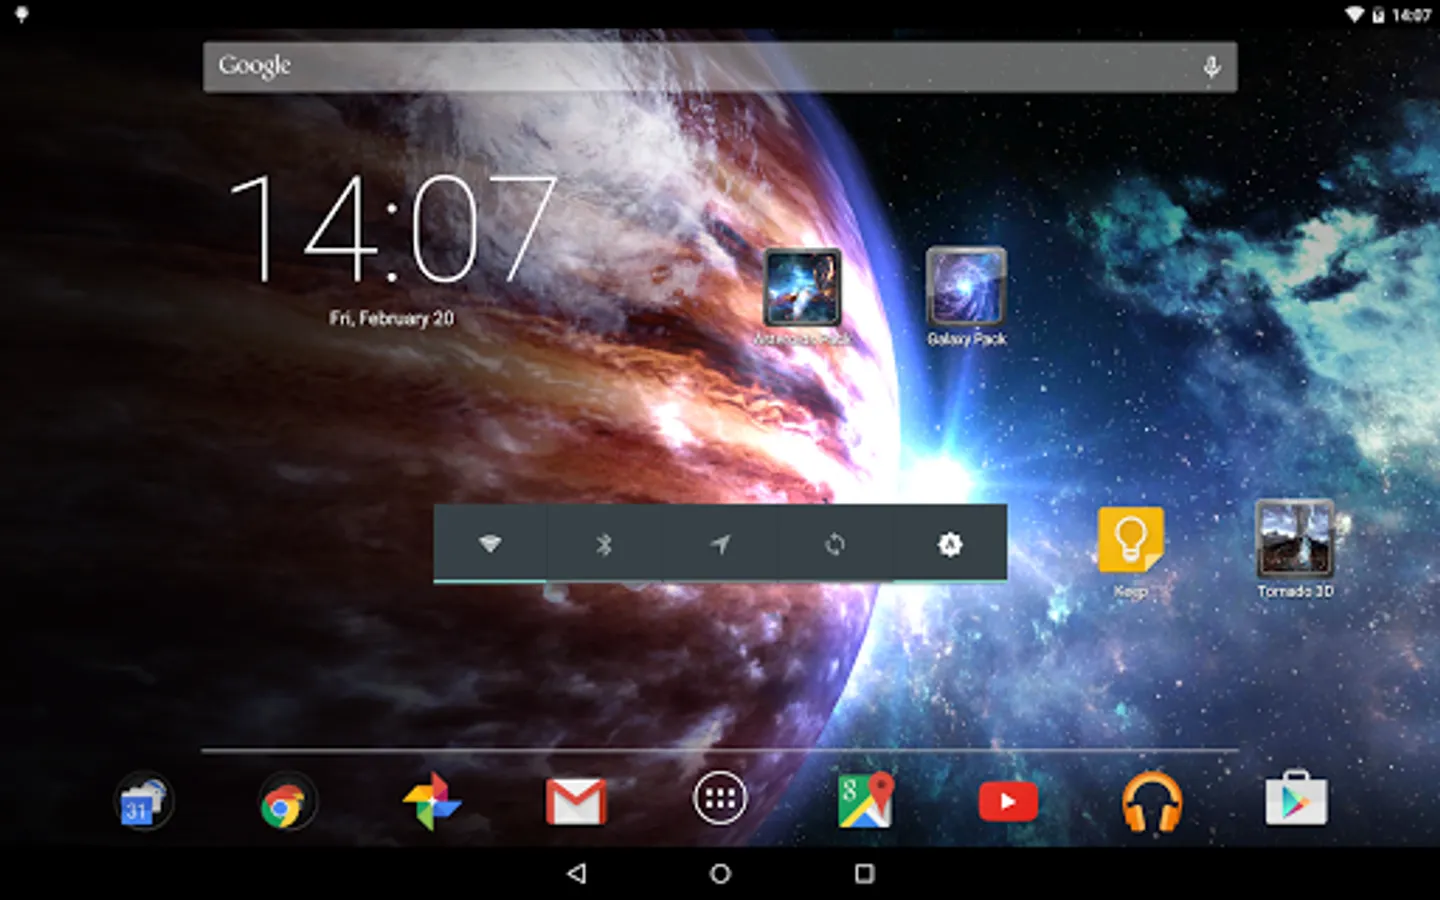The width and height of the screenshot is (1440, 900).
Task: Toggle location in the power control widget
Action: 720,543
